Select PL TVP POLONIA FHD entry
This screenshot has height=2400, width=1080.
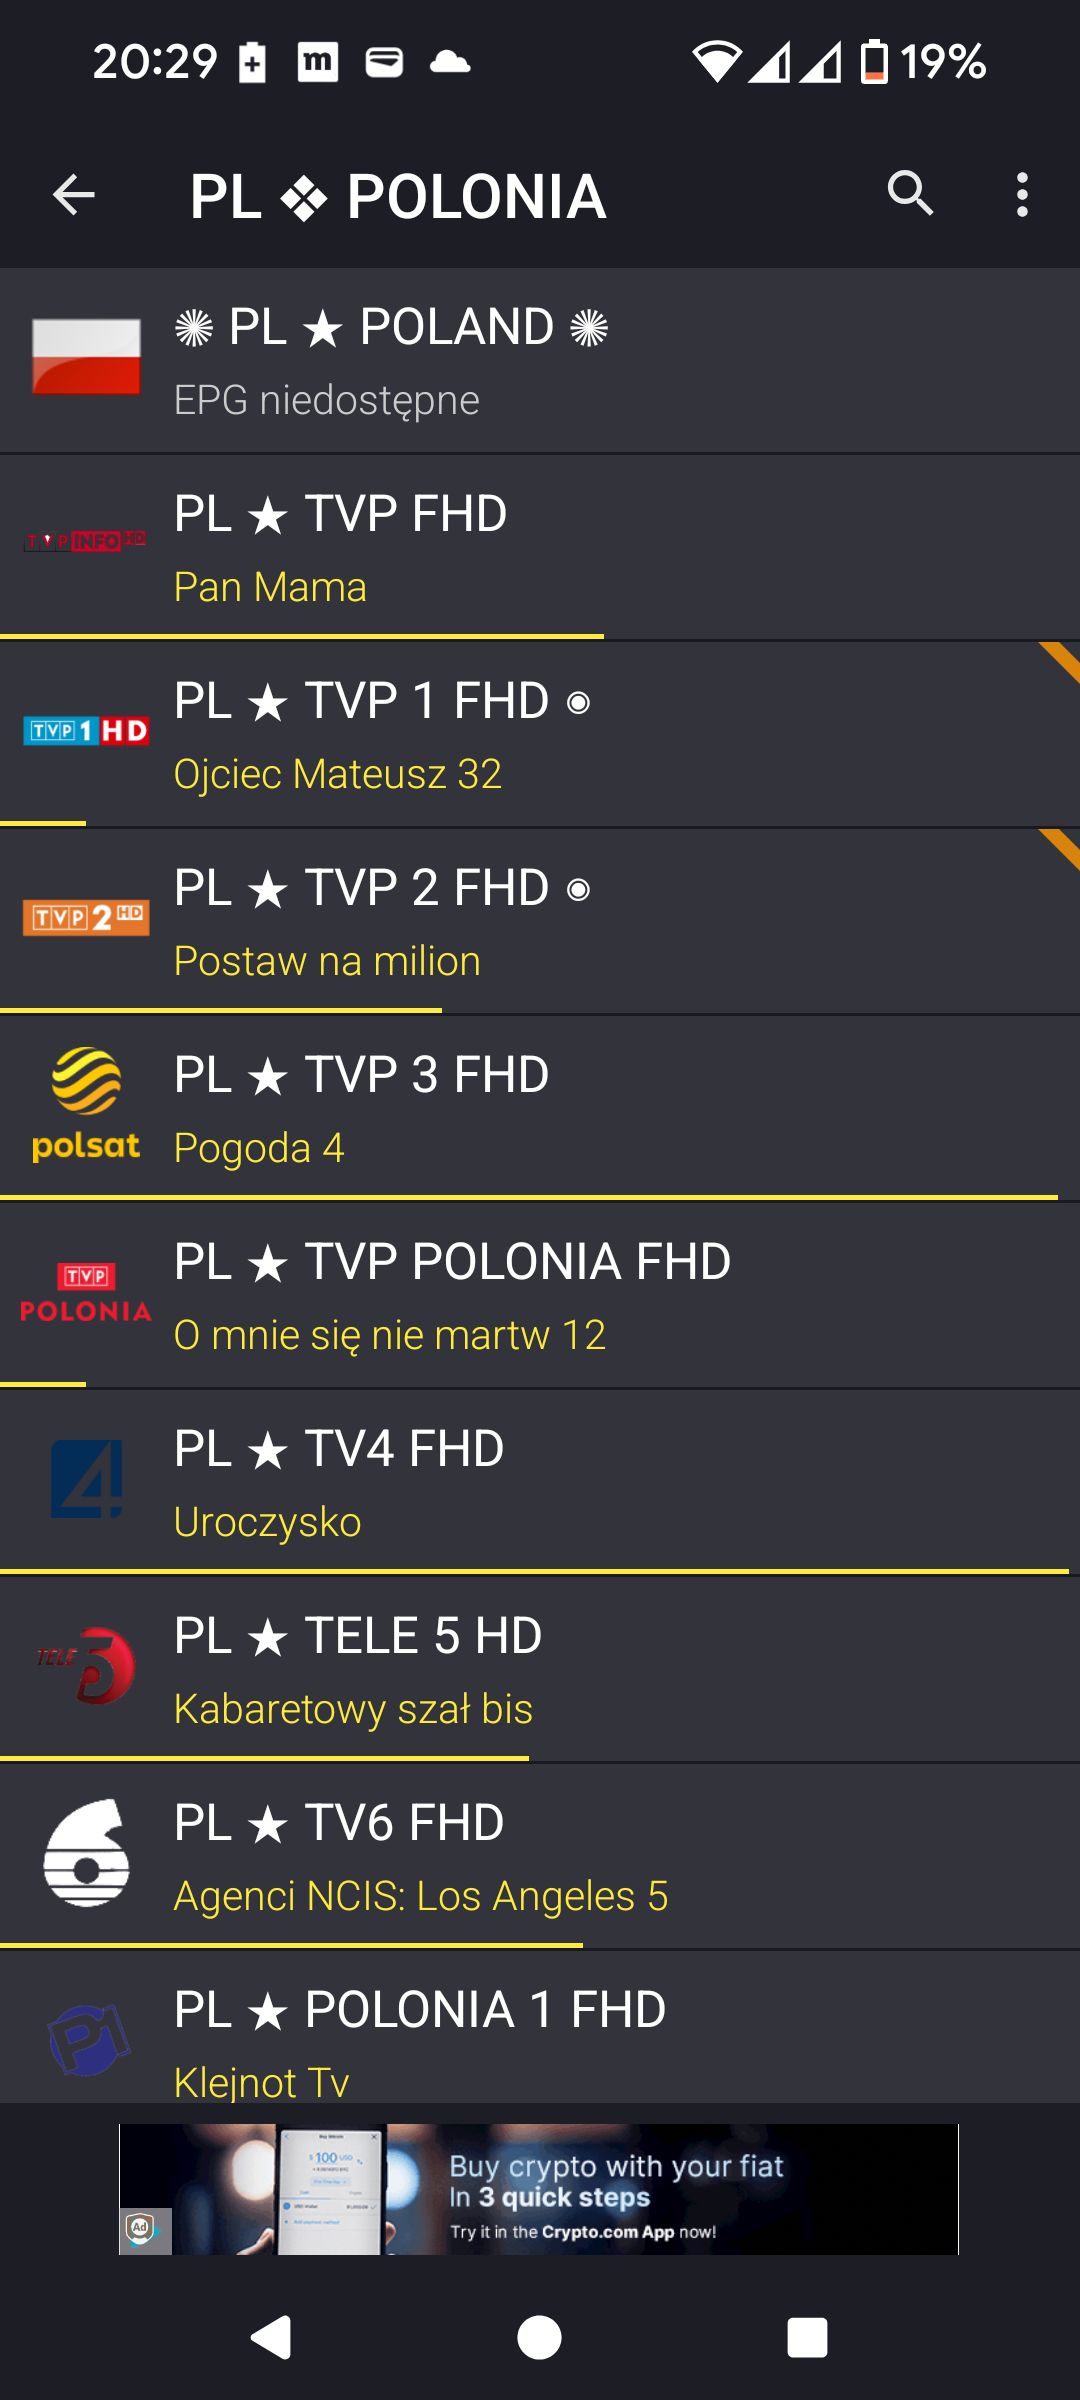[452, 1262]
